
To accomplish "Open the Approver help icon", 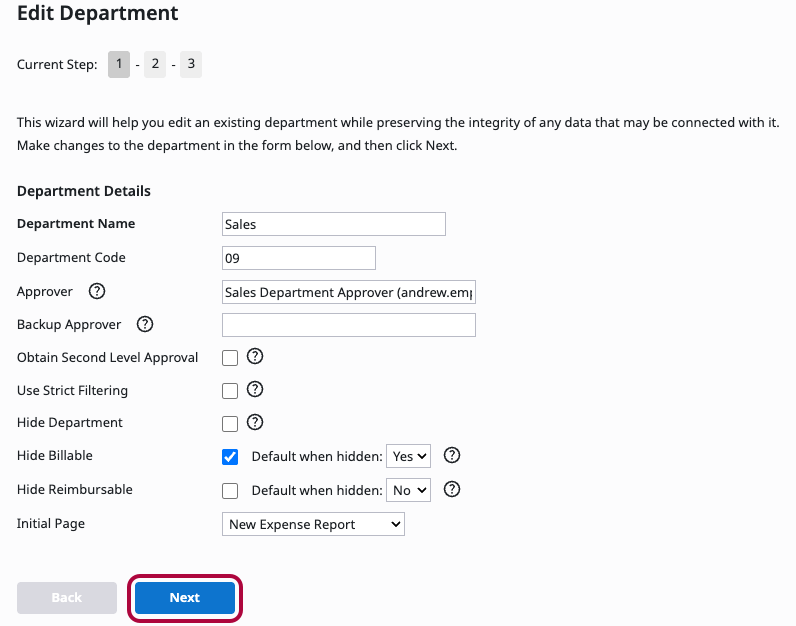I will point(96,291).
